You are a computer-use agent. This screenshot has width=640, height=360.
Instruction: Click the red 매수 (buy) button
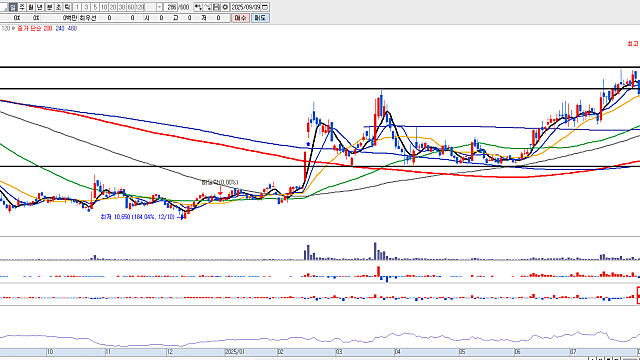(240, 18)
